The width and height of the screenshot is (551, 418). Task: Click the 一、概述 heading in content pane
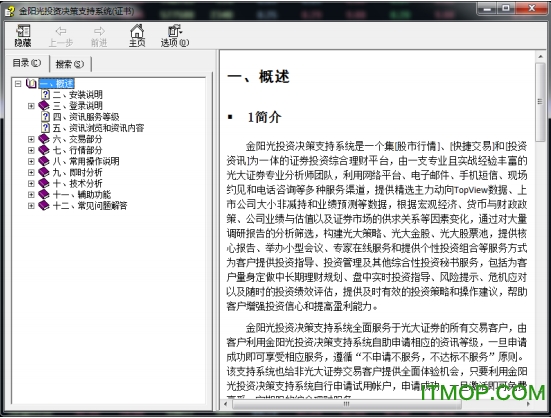click(x=258, y=77)
